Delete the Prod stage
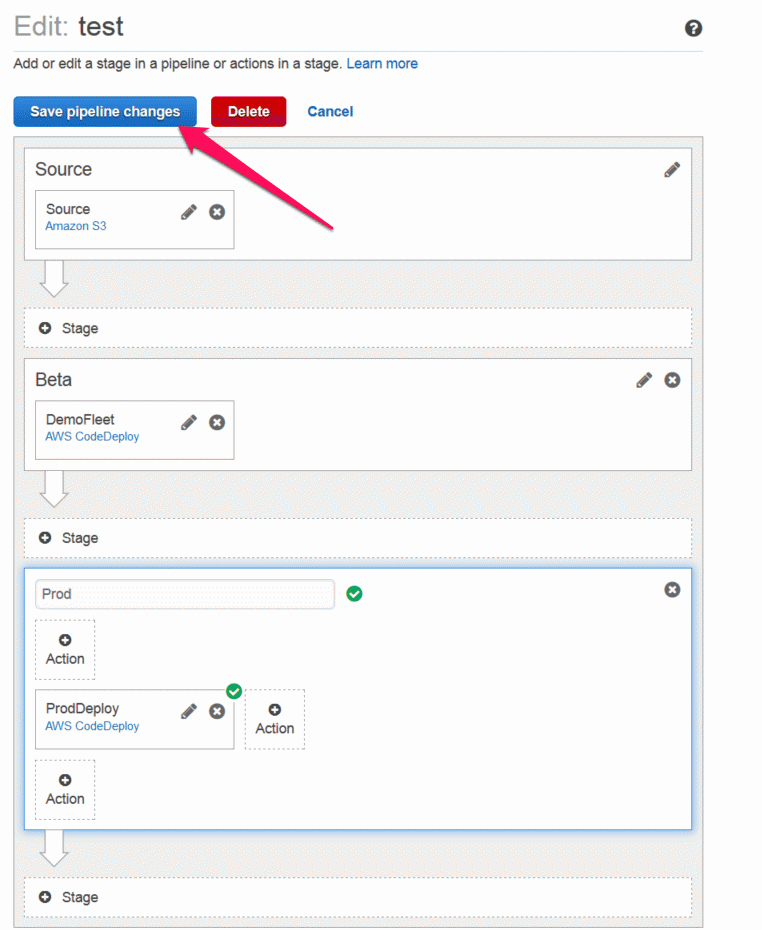Screen dimensions: 762x930 (x=672, y=590)
